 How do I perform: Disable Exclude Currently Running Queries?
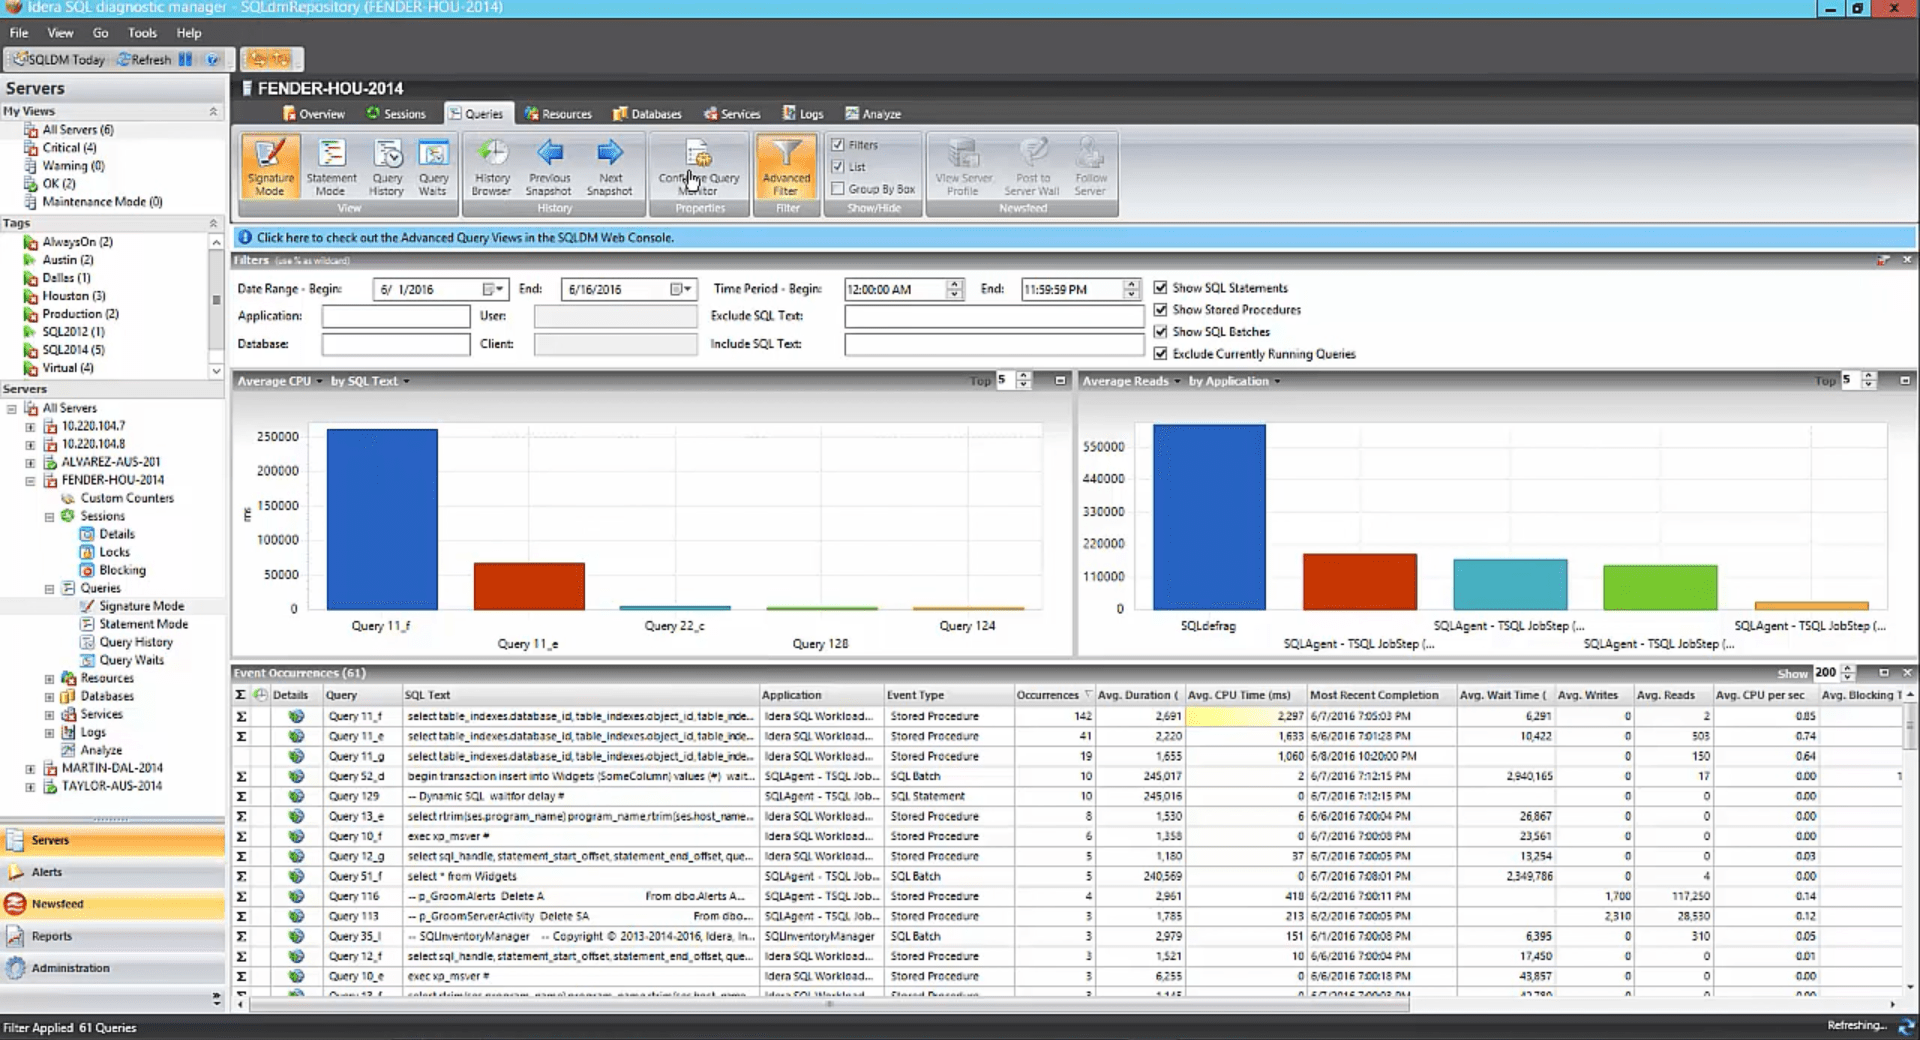(1160, 353)
